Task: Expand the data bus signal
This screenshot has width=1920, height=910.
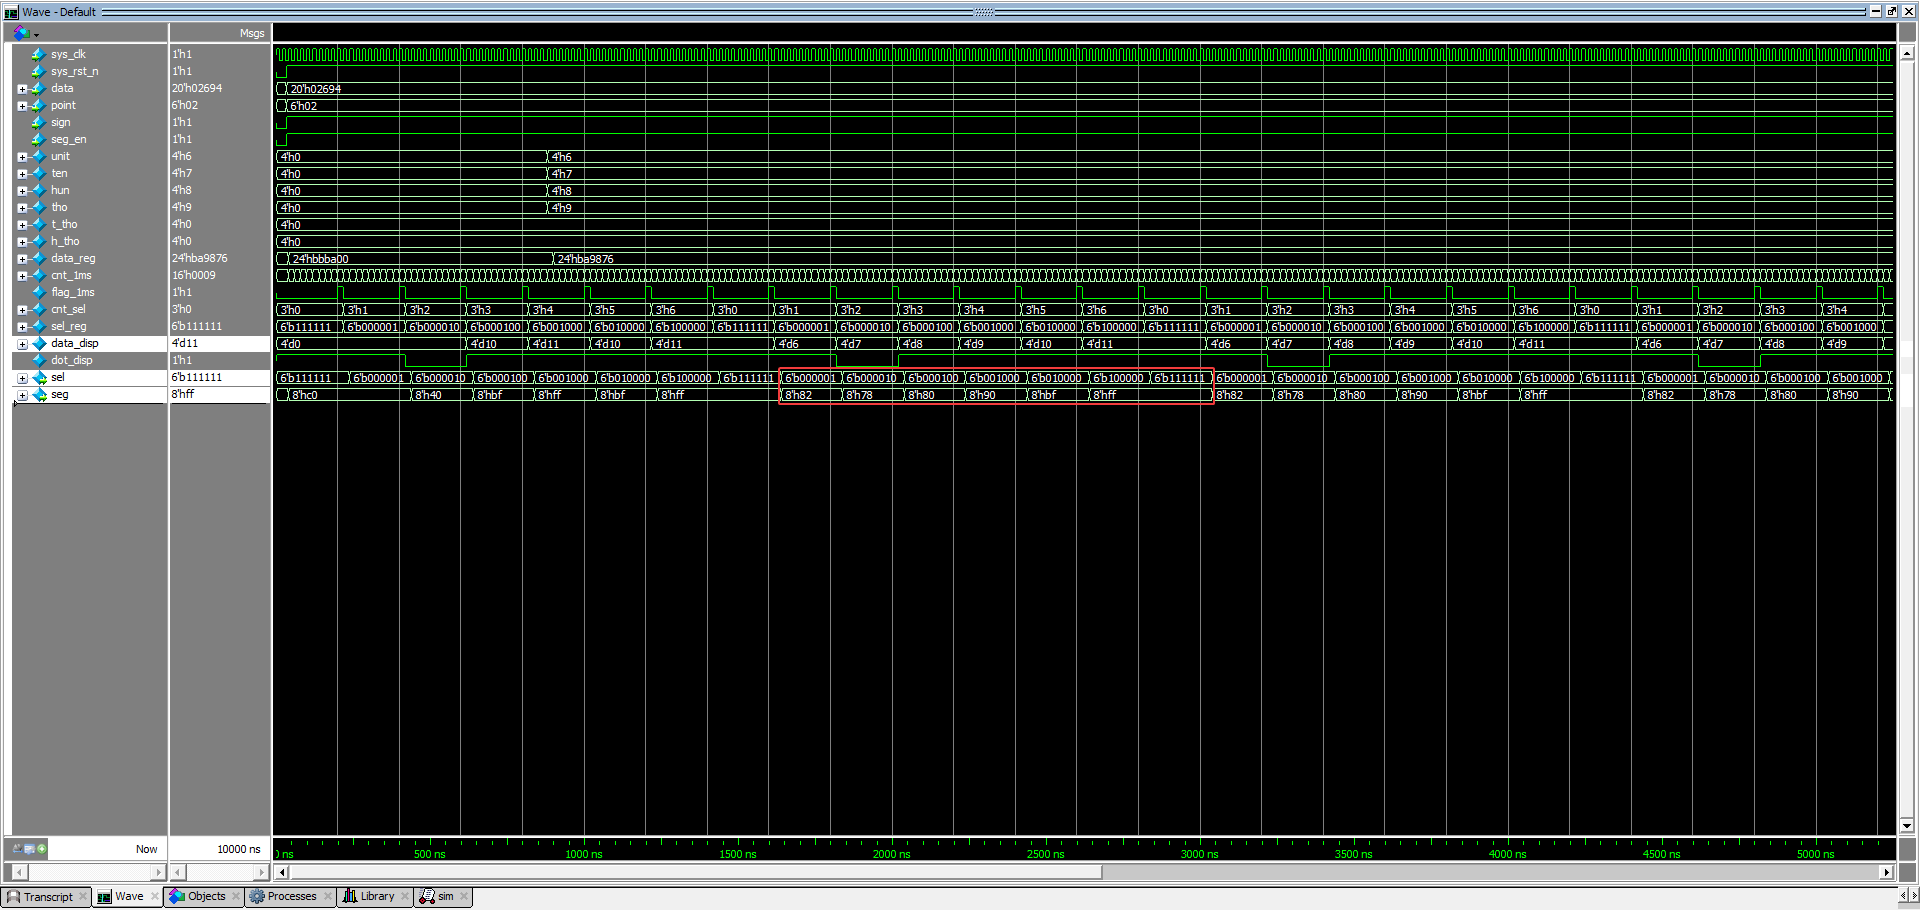Action: [x=22, y=89]
